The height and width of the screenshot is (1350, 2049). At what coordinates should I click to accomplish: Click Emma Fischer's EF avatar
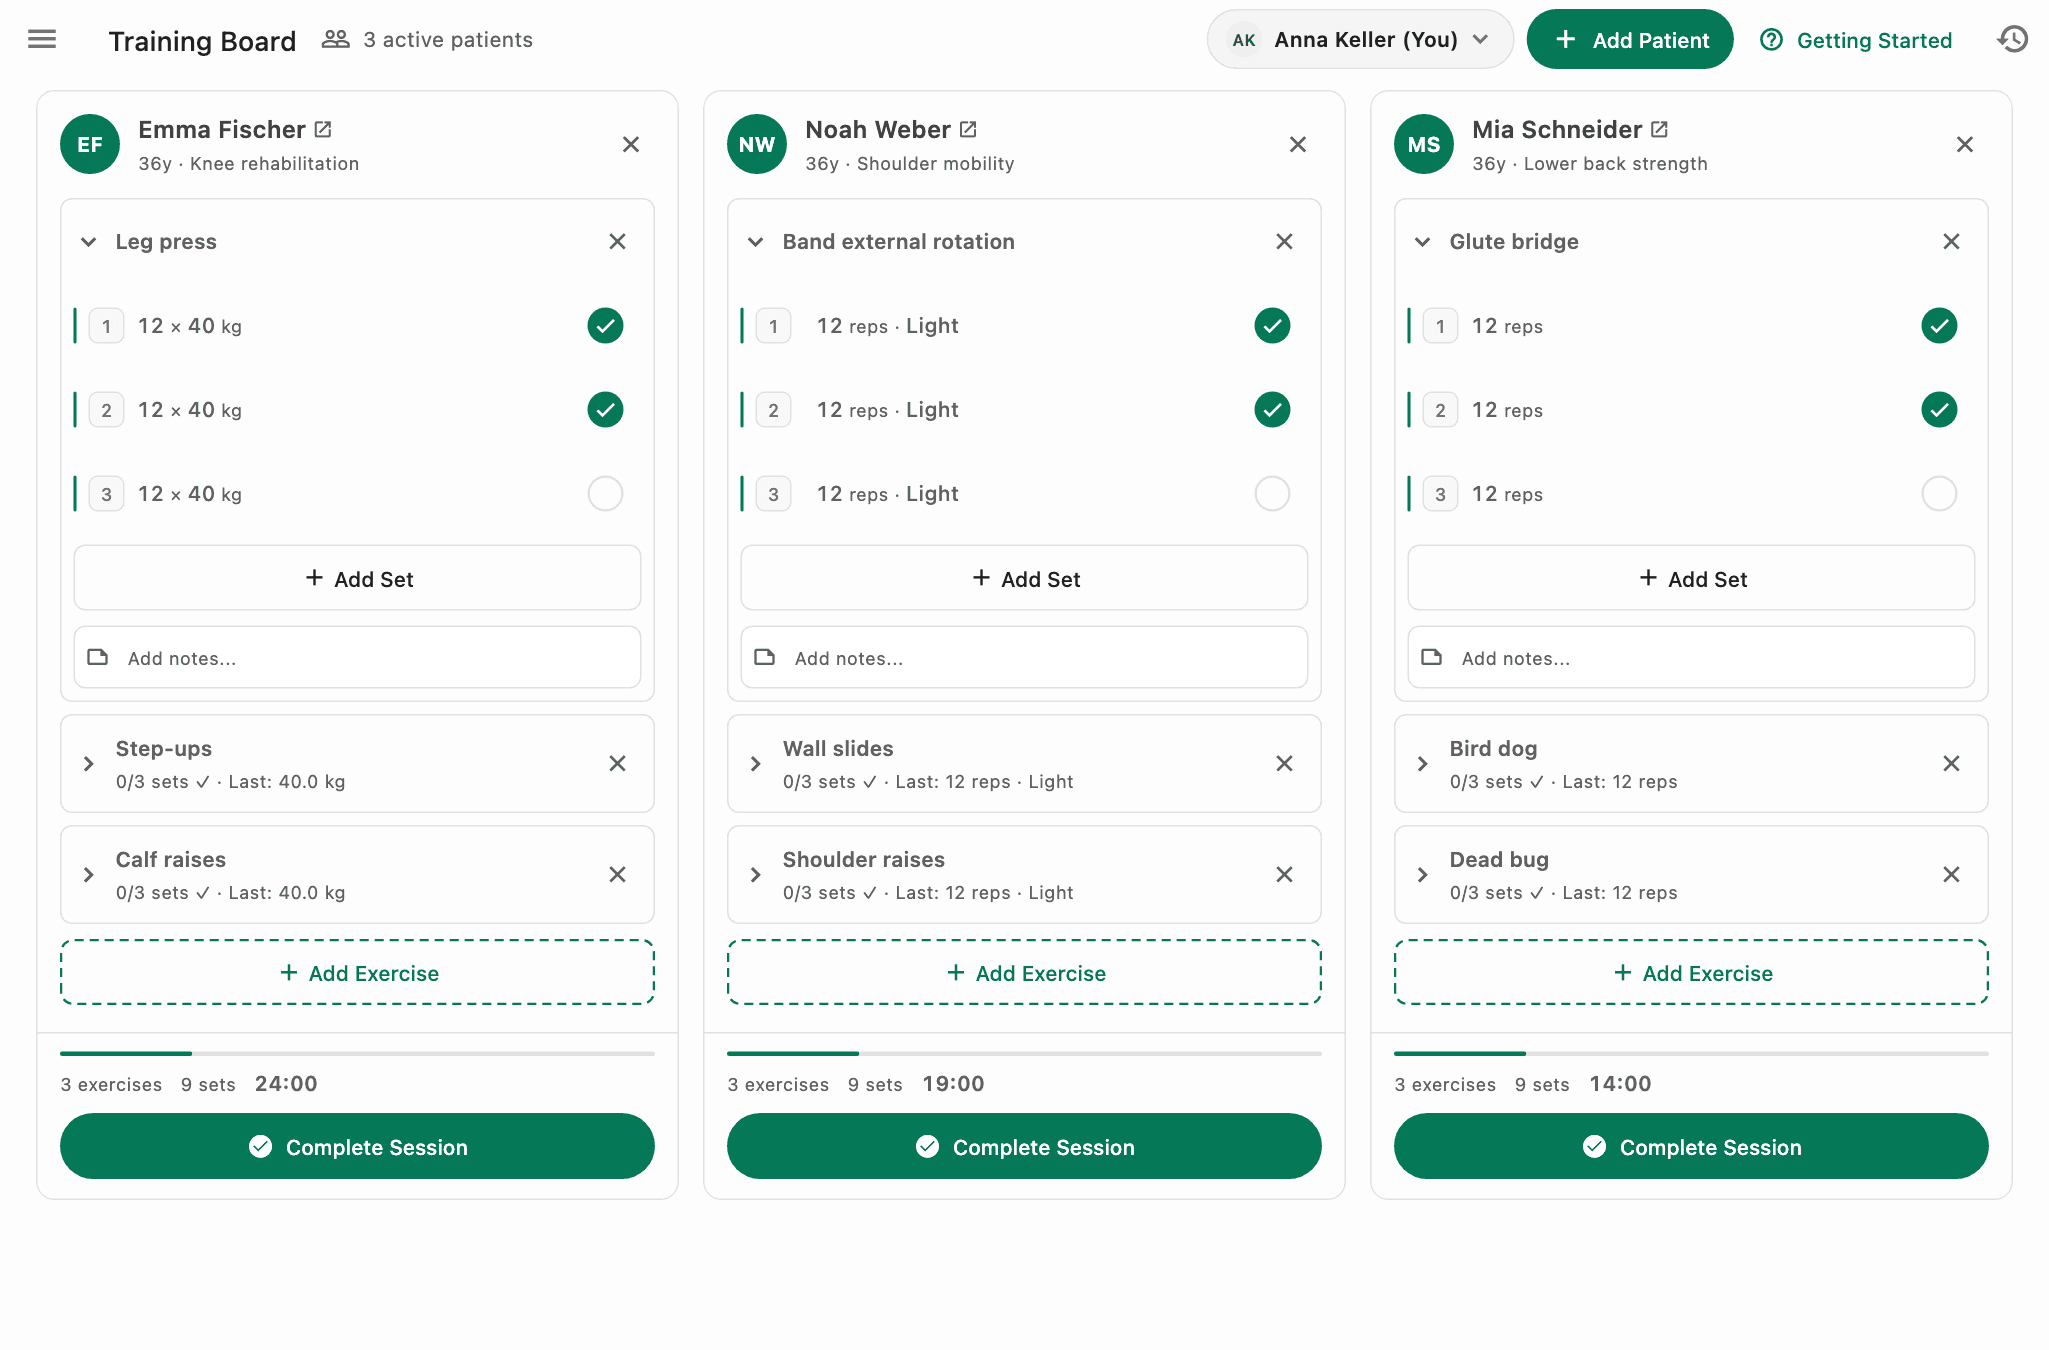(90, 144)
